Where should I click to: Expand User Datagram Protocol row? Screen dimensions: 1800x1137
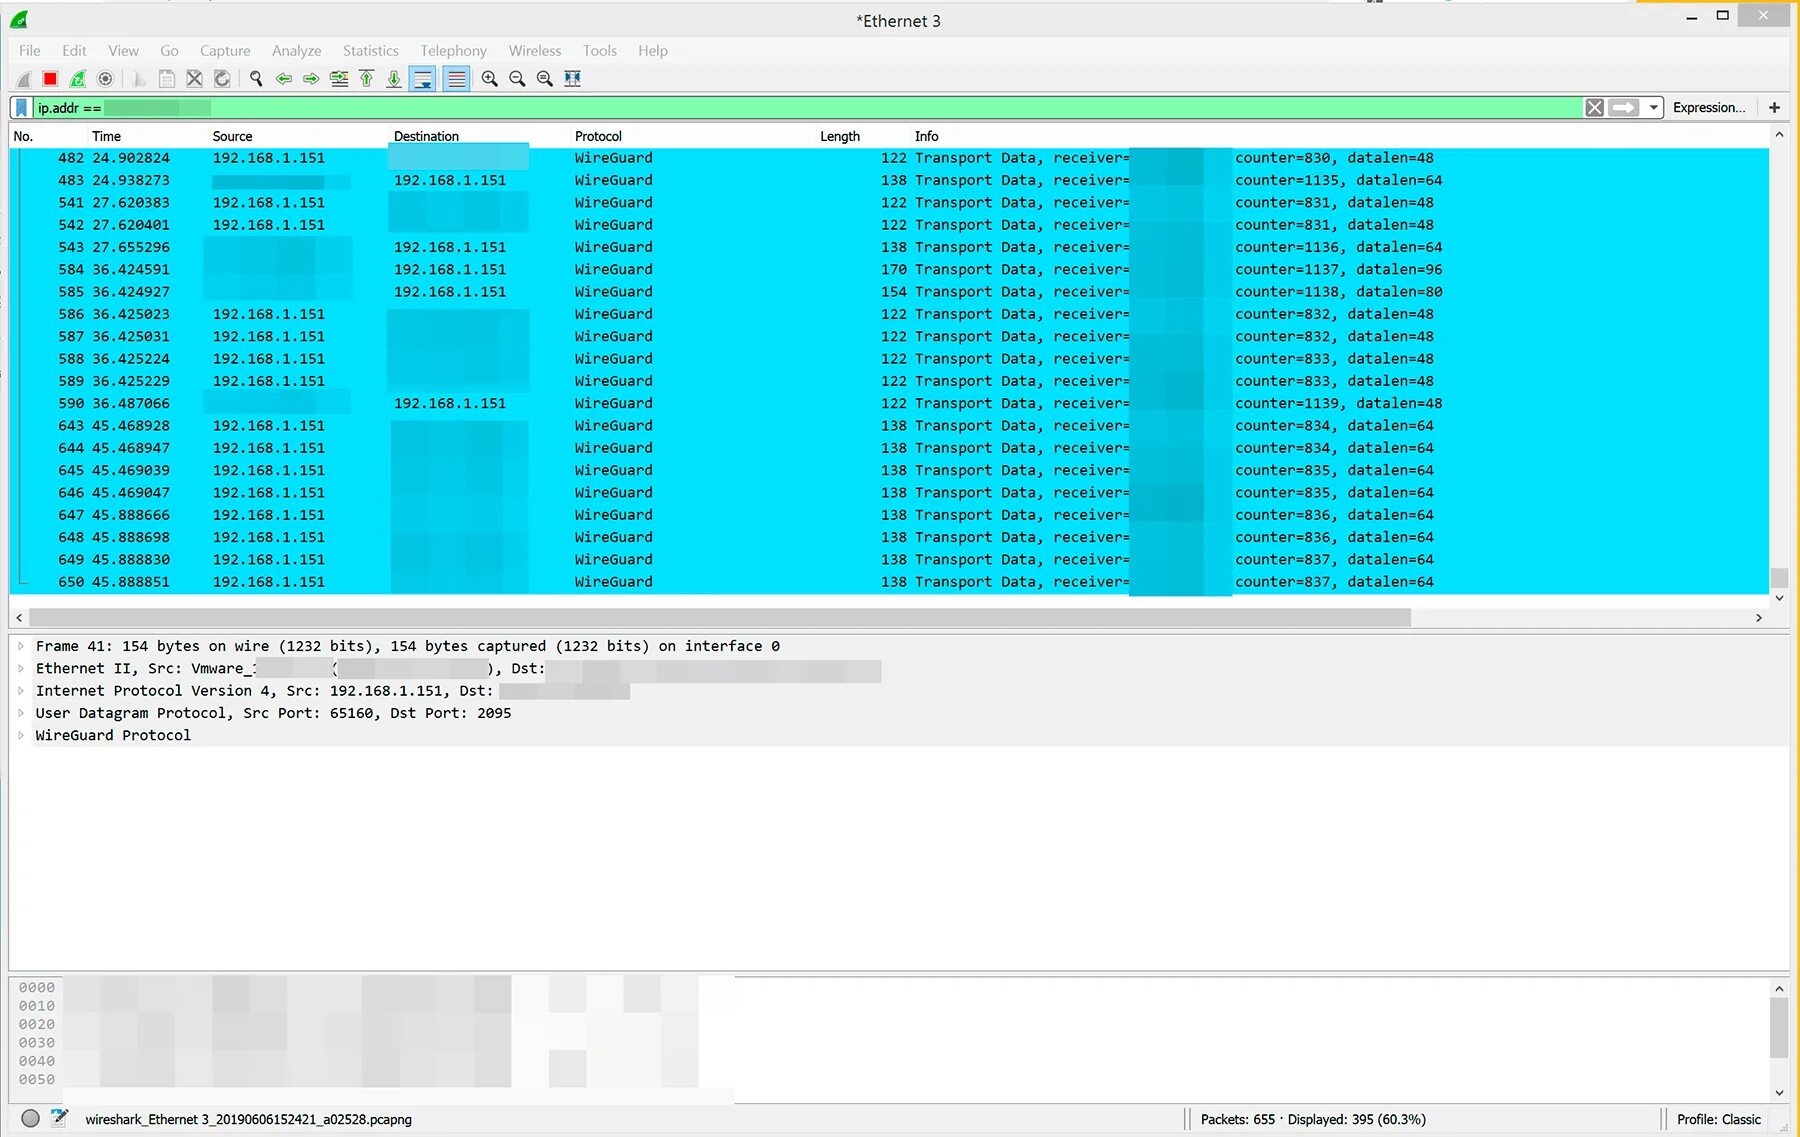pyautogui.click(x=20, y=713)
